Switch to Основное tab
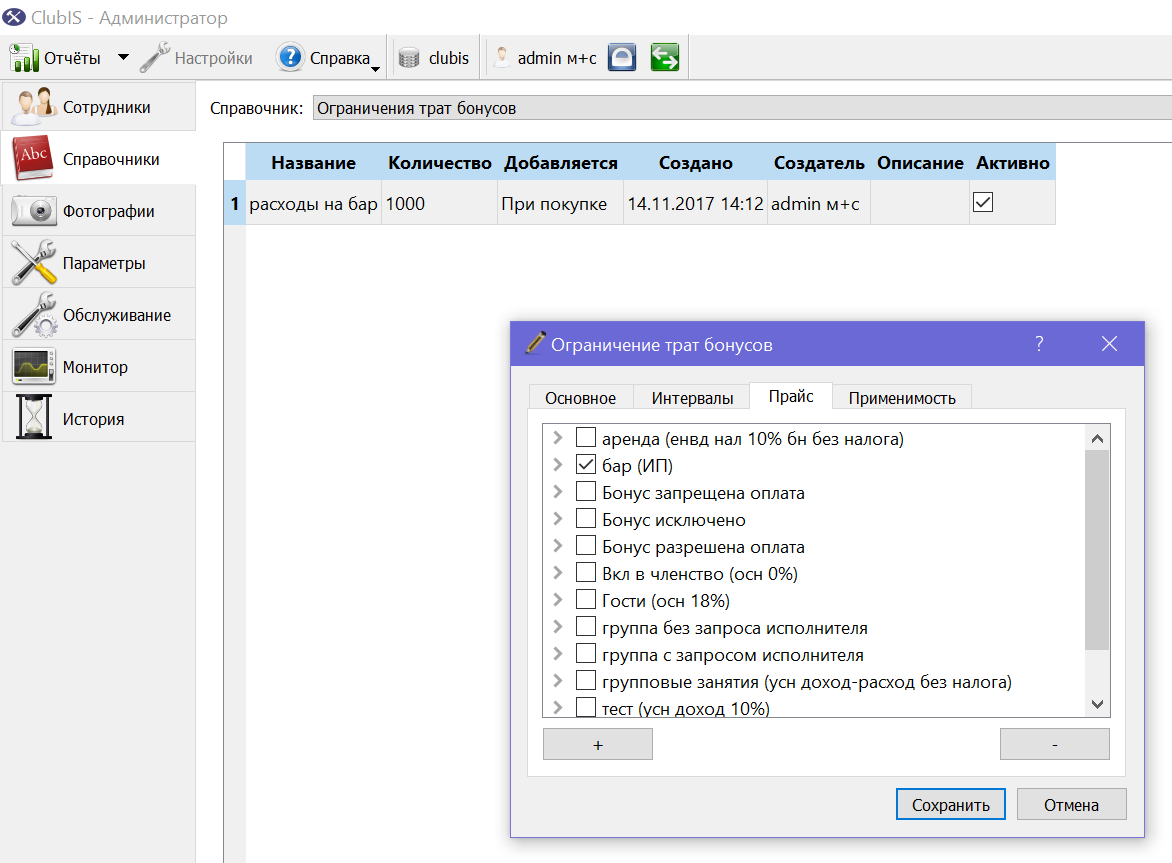This screenshot has width=1172, height=863. (581, 398)
